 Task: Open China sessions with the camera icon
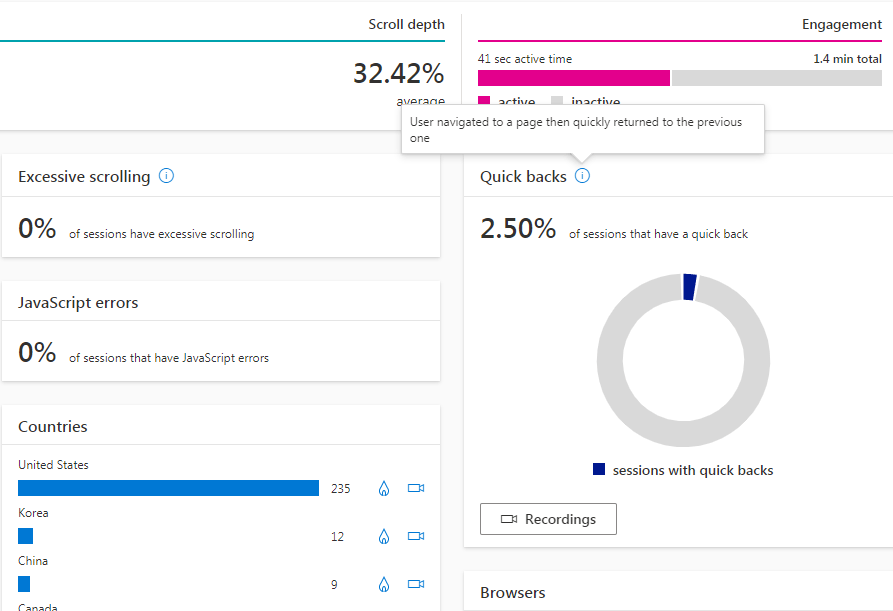pyautogui.click(x=415, y=584)
